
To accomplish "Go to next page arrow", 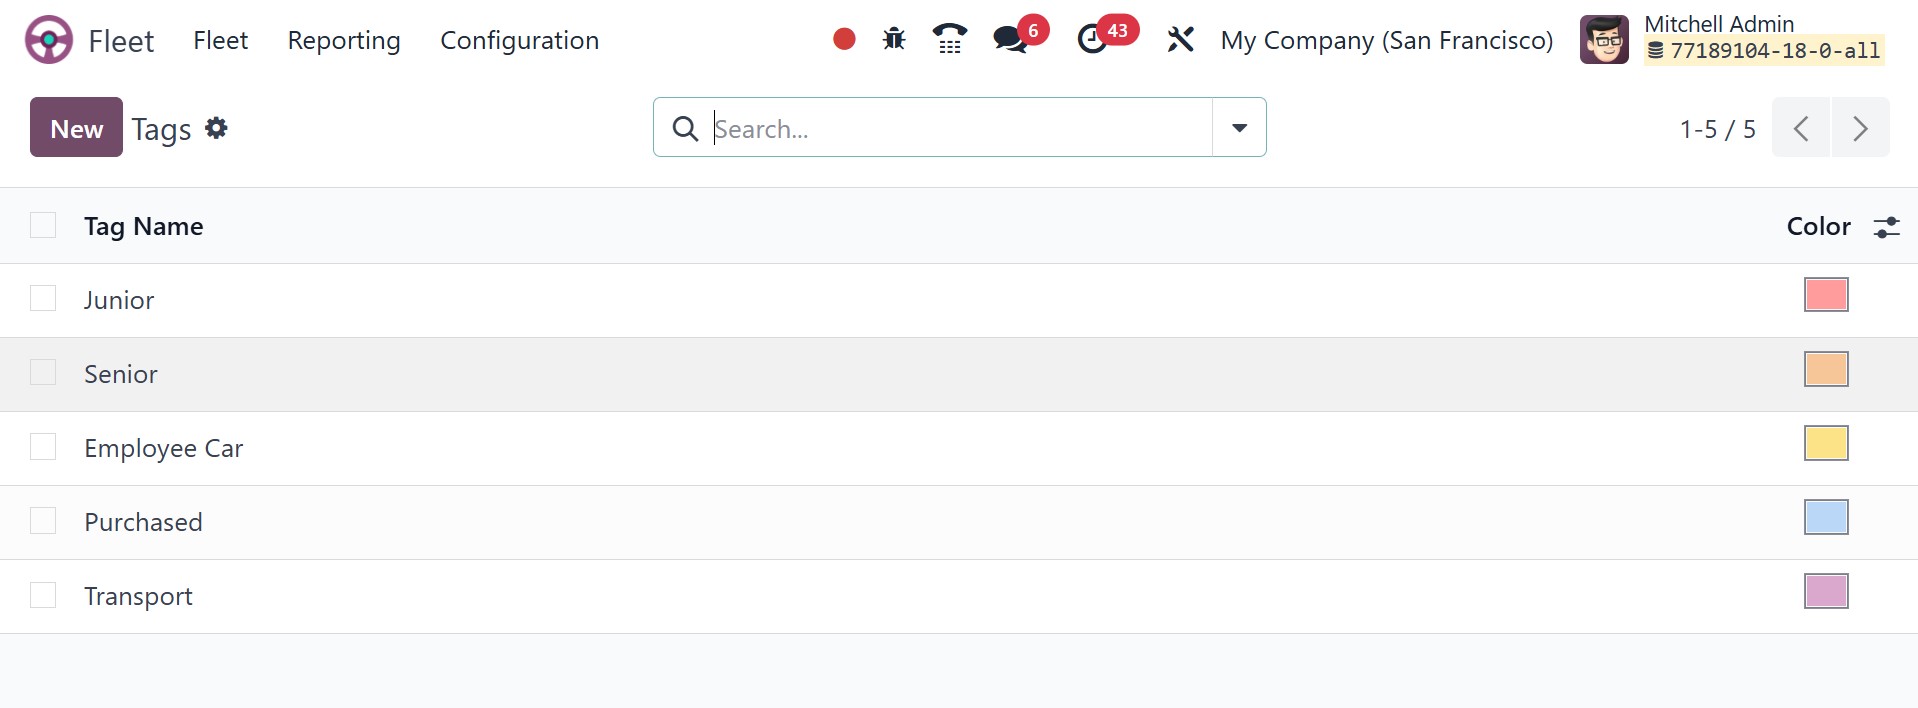I will 1860,128.
